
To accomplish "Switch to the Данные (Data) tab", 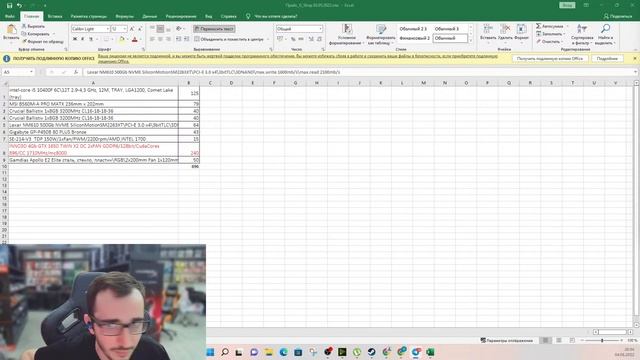I will (149, 16).
